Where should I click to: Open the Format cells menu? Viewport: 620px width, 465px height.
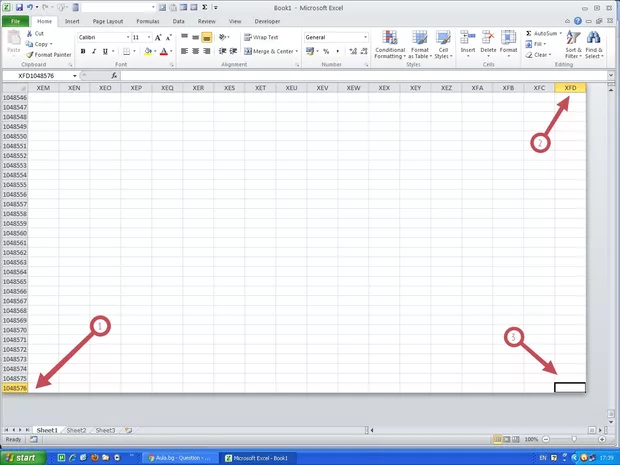[508, 44]
